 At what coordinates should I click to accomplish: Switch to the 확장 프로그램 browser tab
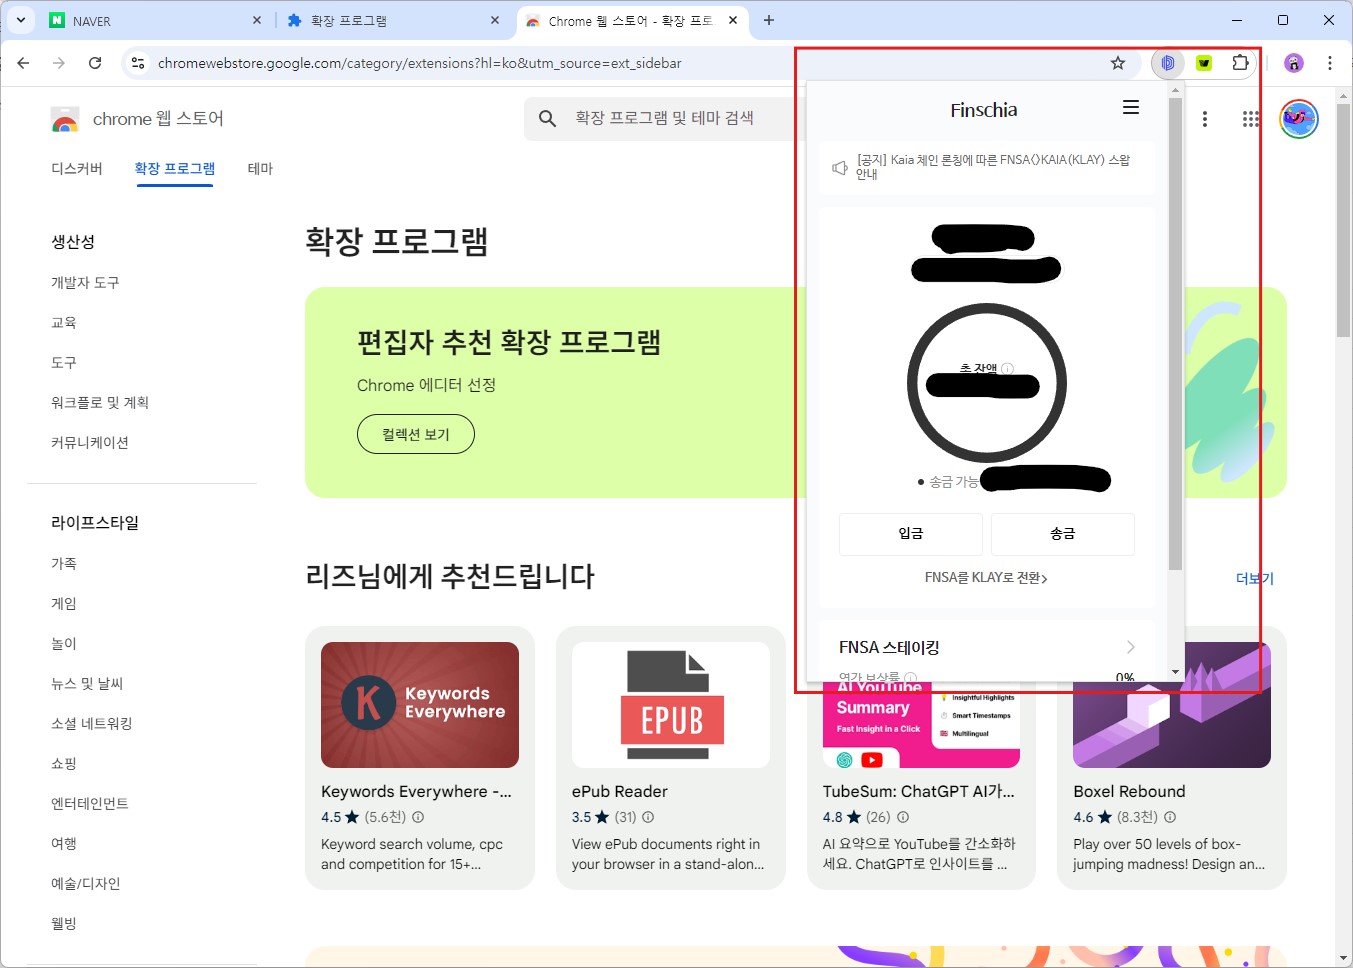[x=393, y=20]
